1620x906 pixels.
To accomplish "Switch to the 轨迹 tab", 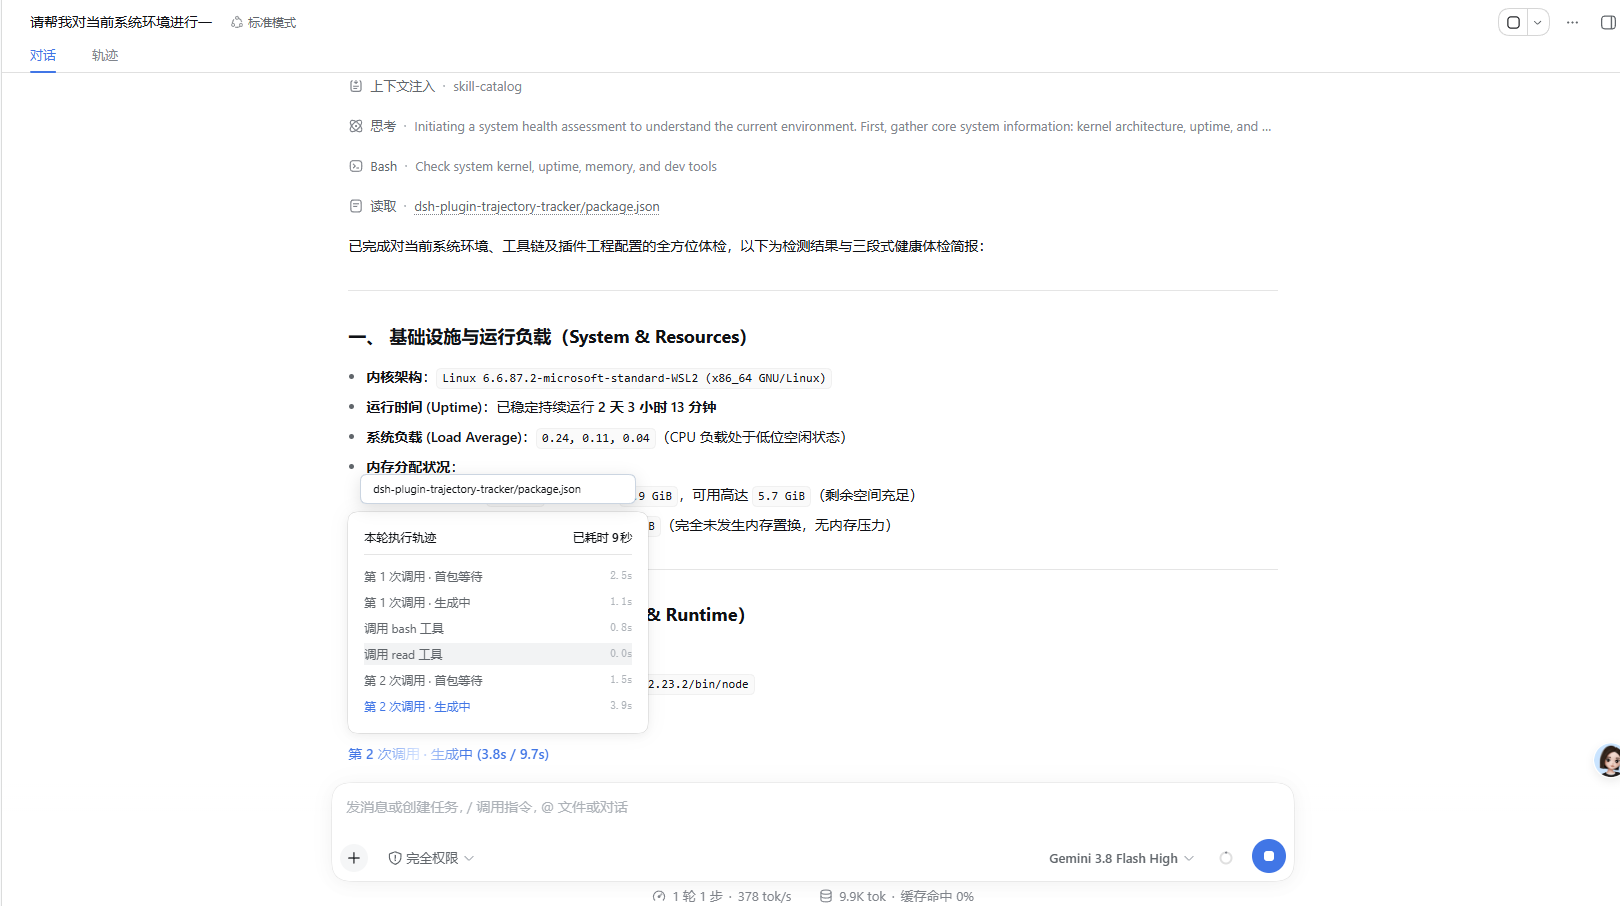I will 105,55.
